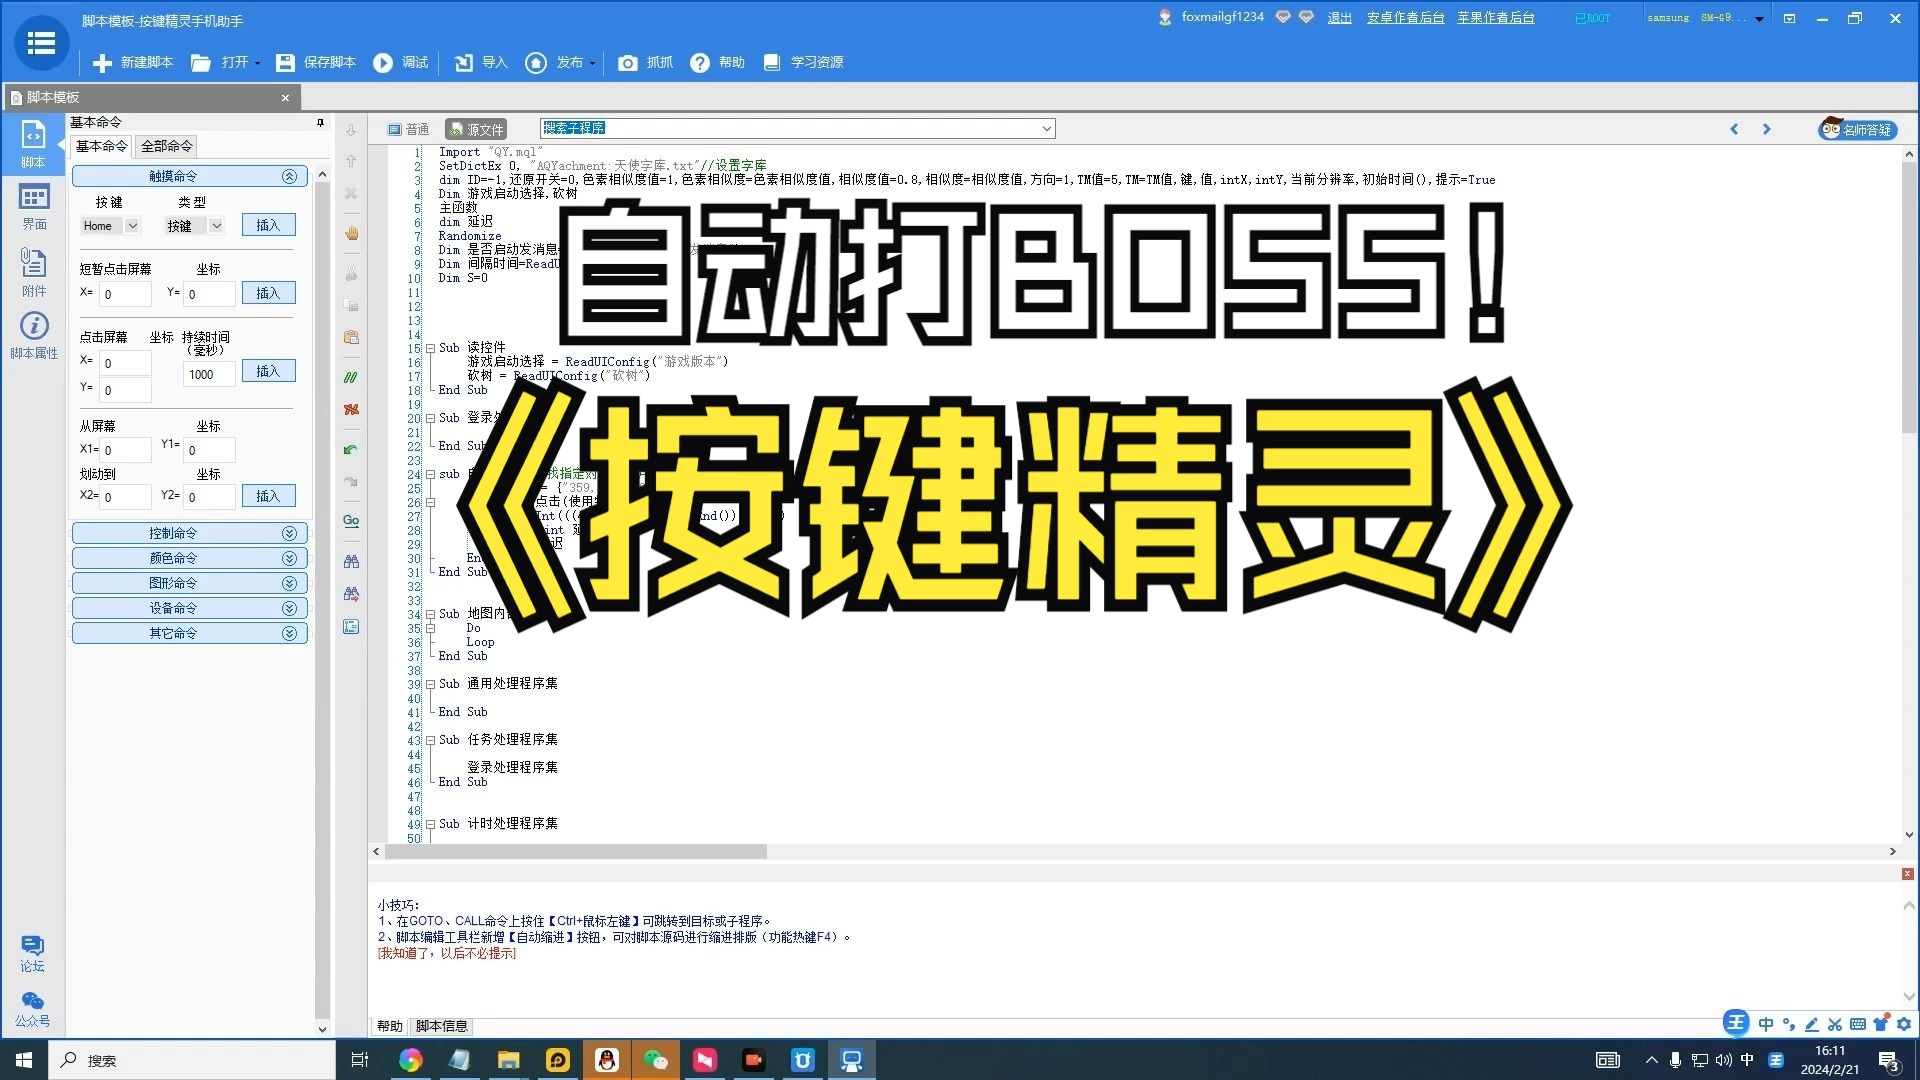Switch to 普通 normal view tab
Viewport: 1920px width, 1080px height.
pos(409,129)
